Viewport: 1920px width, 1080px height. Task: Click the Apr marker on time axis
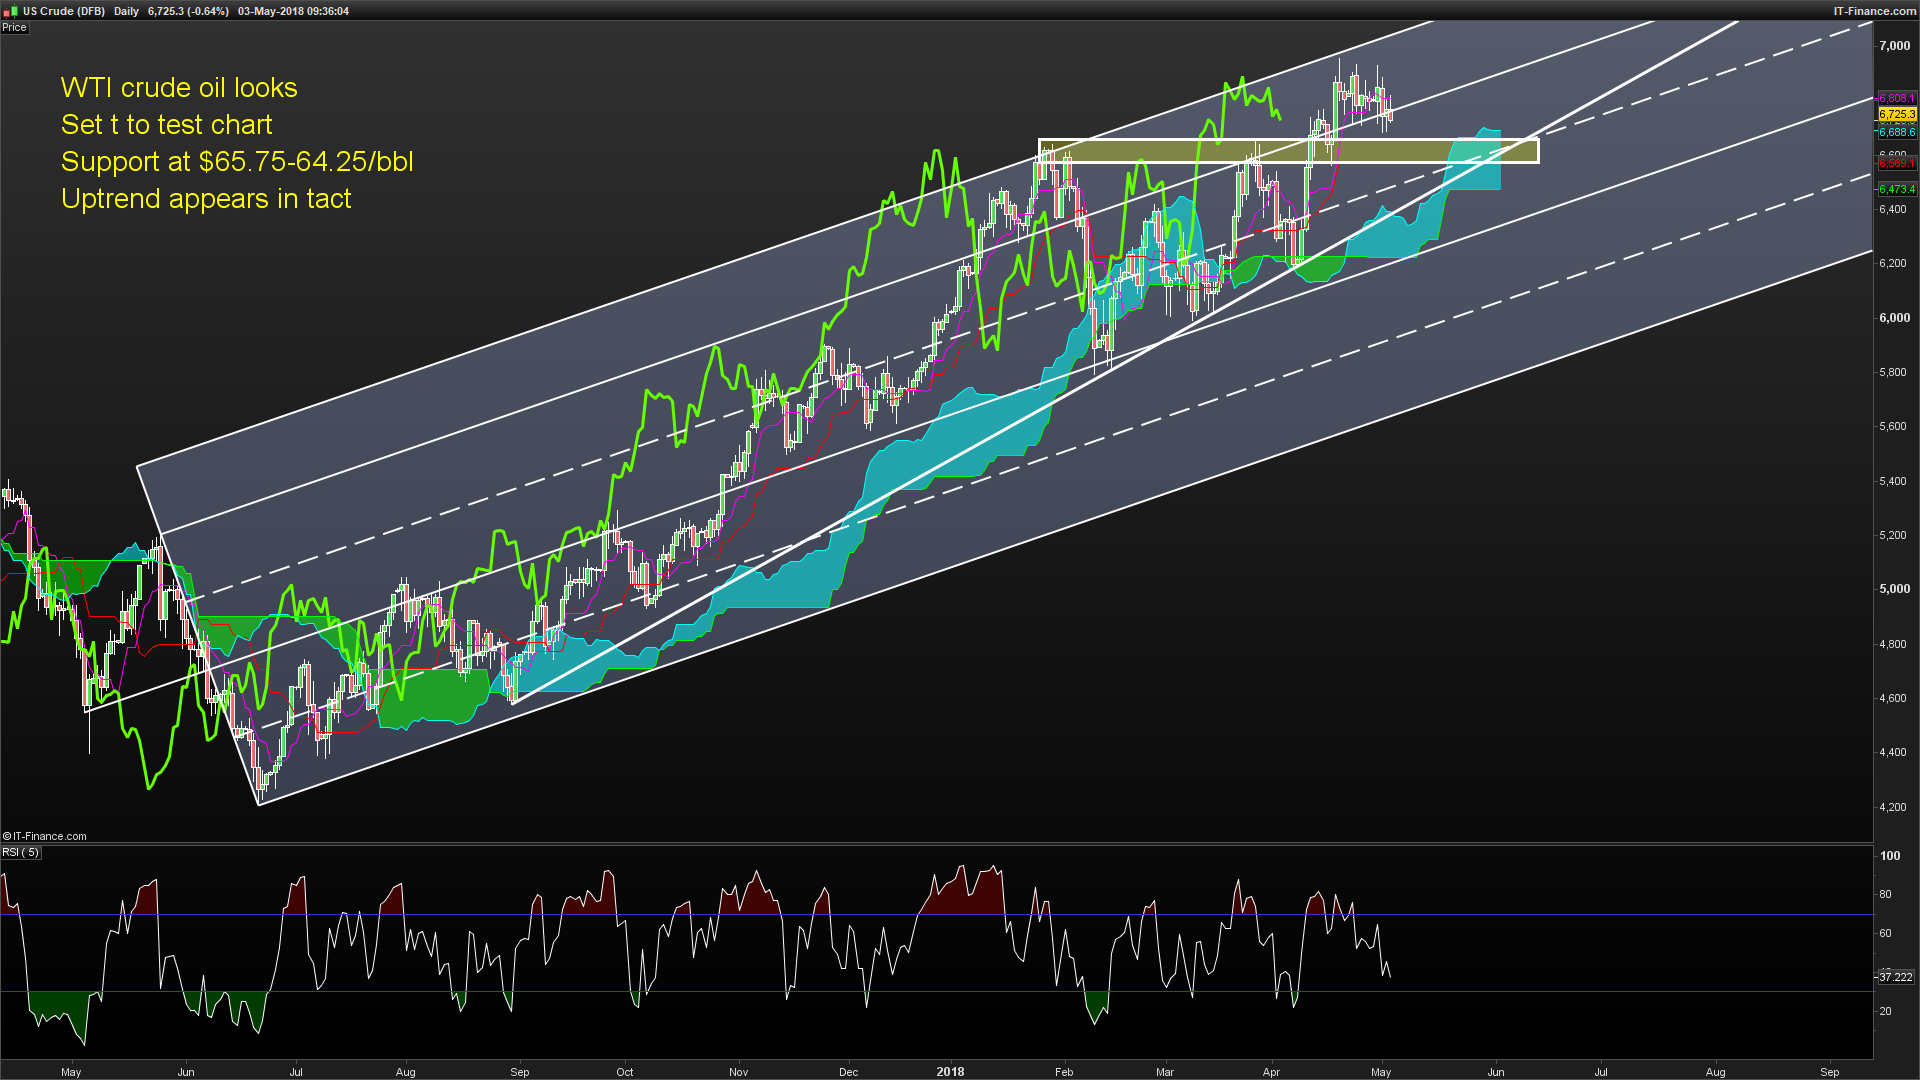pyautogui.click(x=1271, y=1072)
